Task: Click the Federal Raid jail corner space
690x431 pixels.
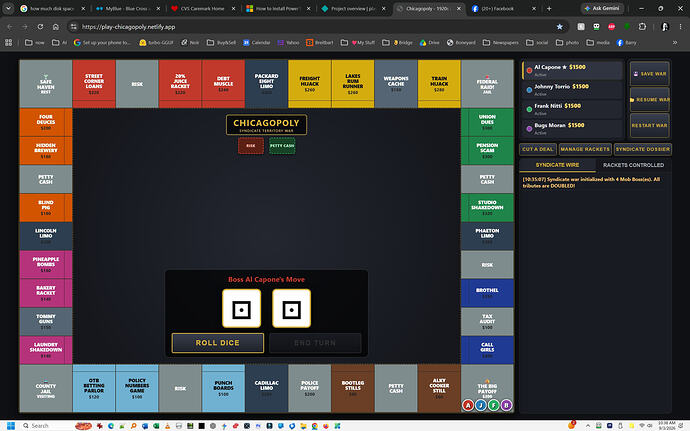Action: coord(487,84)
